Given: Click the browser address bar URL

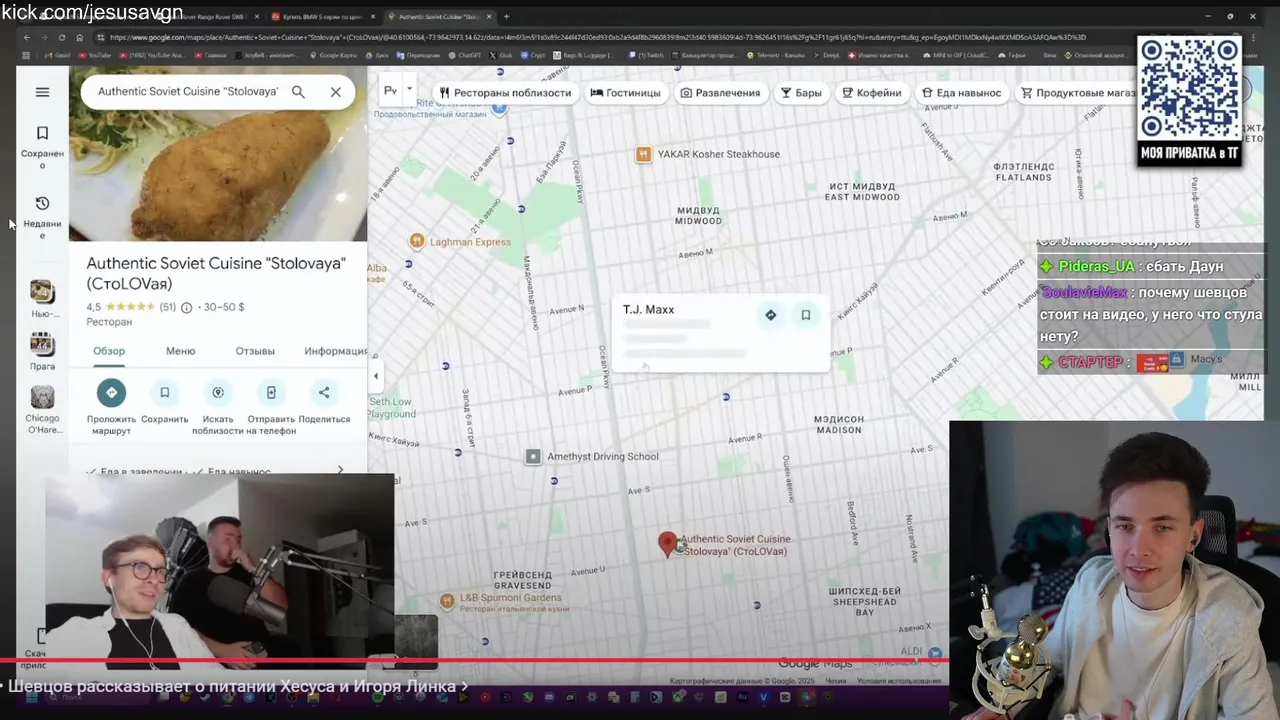Looking at the screenshot, I should tap(597, 37).
